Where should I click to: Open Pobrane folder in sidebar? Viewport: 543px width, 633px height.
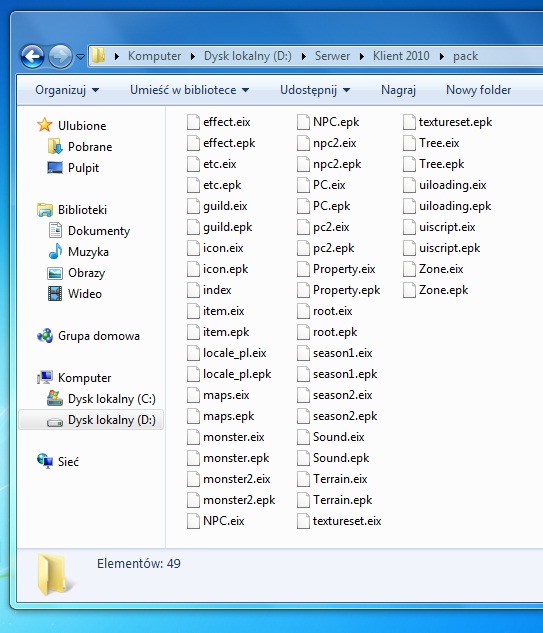(x=90, y=147)
